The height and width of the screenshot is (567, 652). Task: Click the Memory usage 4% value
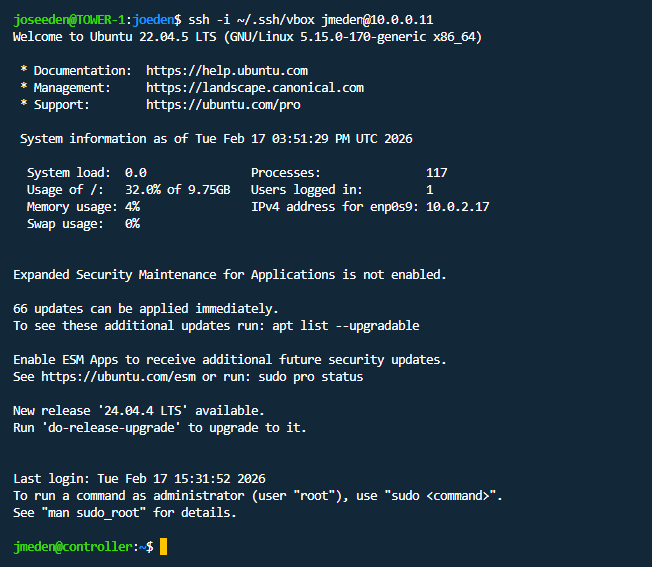tap(132, 207)
